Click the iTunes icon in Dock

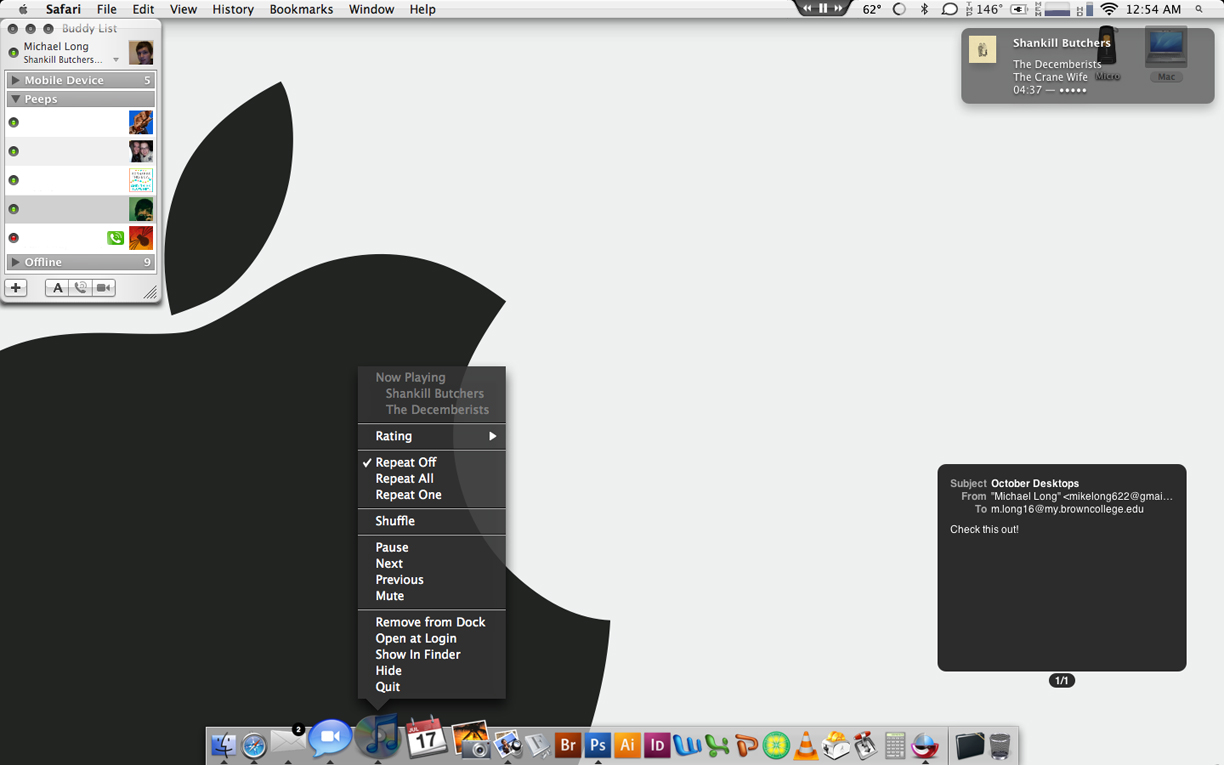378,736
